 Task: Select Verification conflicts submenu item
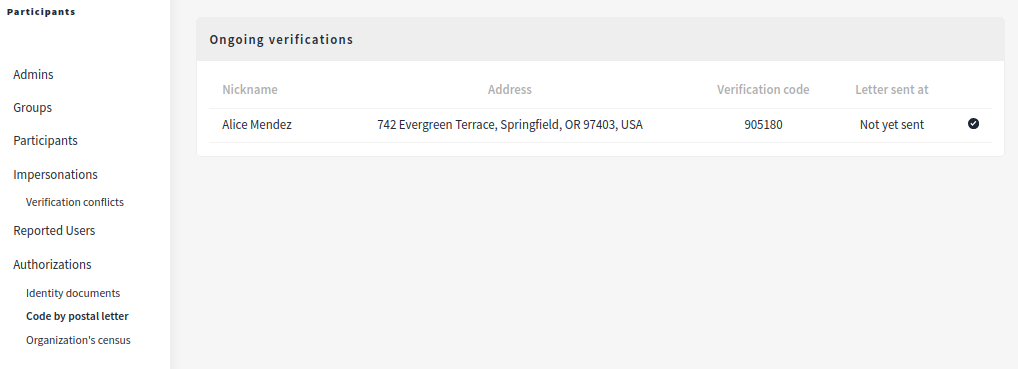point(75,202)
